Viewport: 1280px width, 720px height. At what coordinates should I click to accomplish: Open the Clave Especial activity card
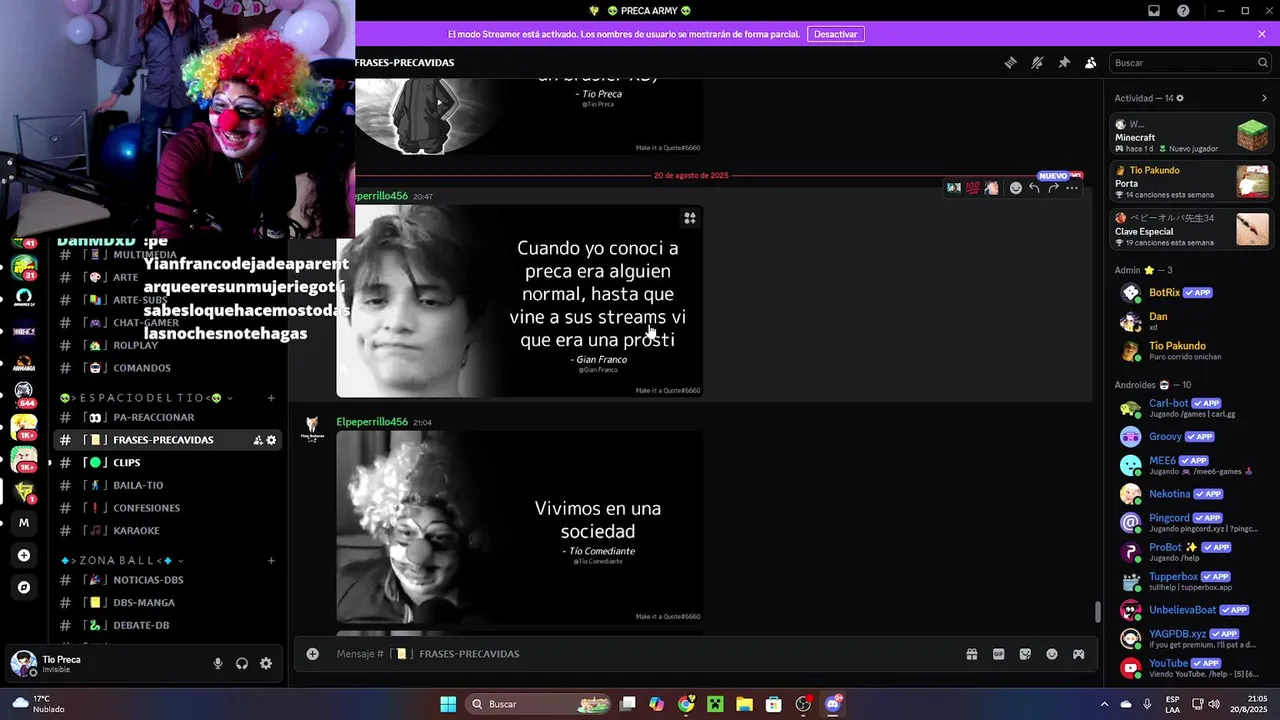pos(1192,230)
